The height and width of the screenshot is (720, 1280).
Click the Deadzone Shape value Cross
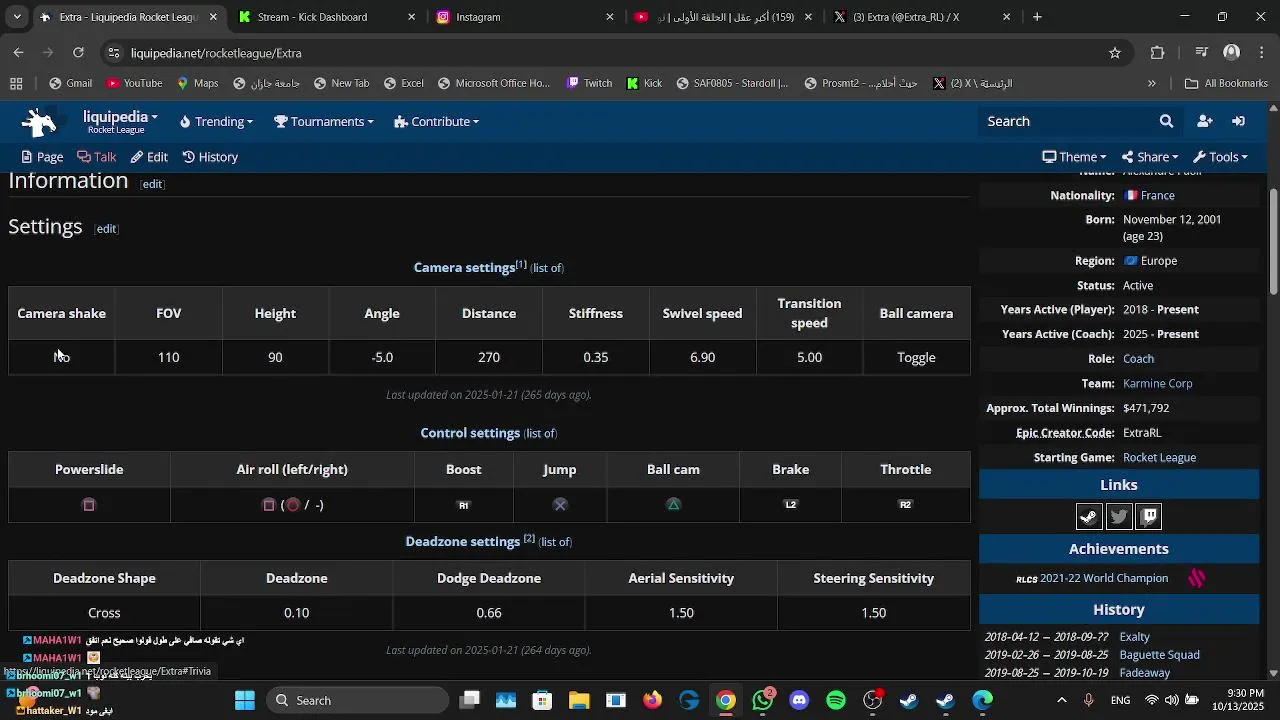click(x=104, y=613)
